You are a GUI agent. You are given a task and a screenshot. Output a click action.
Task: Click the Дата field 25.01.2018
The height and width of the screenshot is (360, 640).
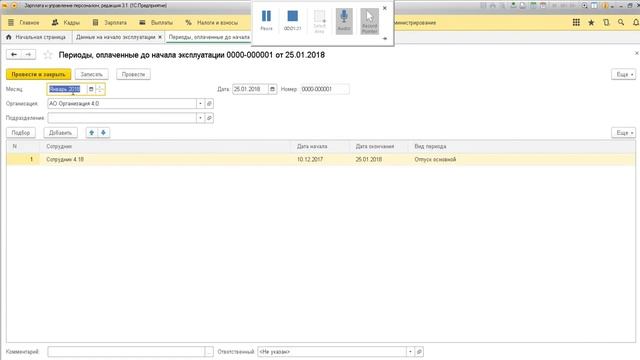pos(250,89)
